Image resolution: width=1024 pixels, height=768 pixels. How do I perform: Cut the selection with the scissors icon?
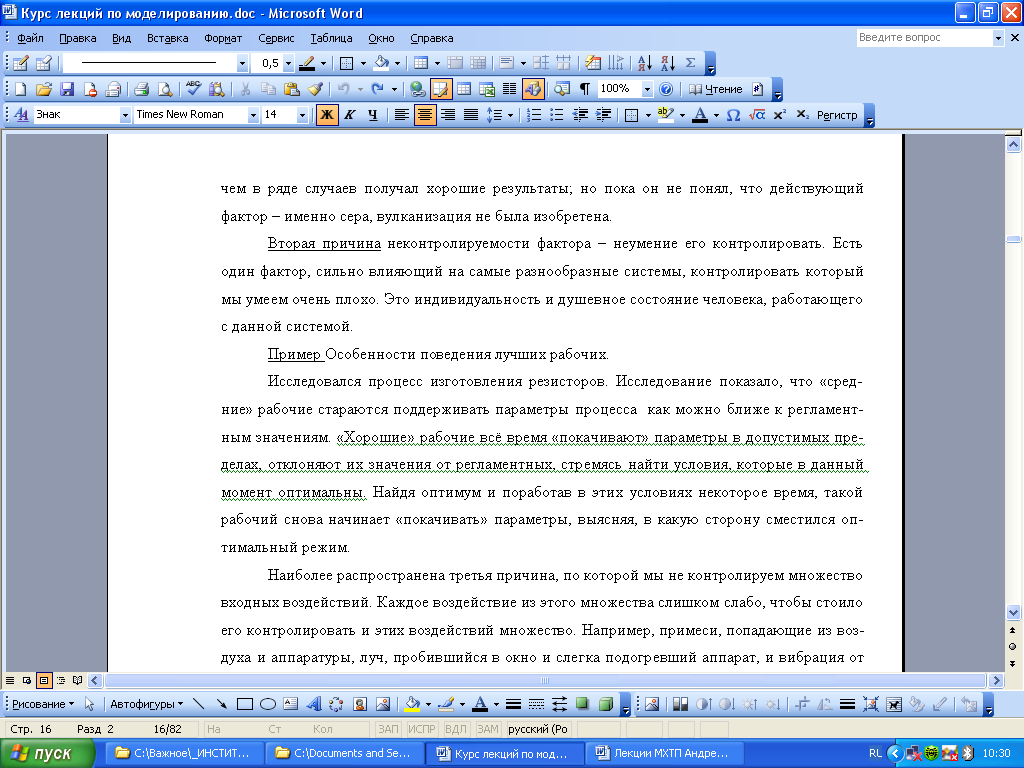tap(246, 89)
